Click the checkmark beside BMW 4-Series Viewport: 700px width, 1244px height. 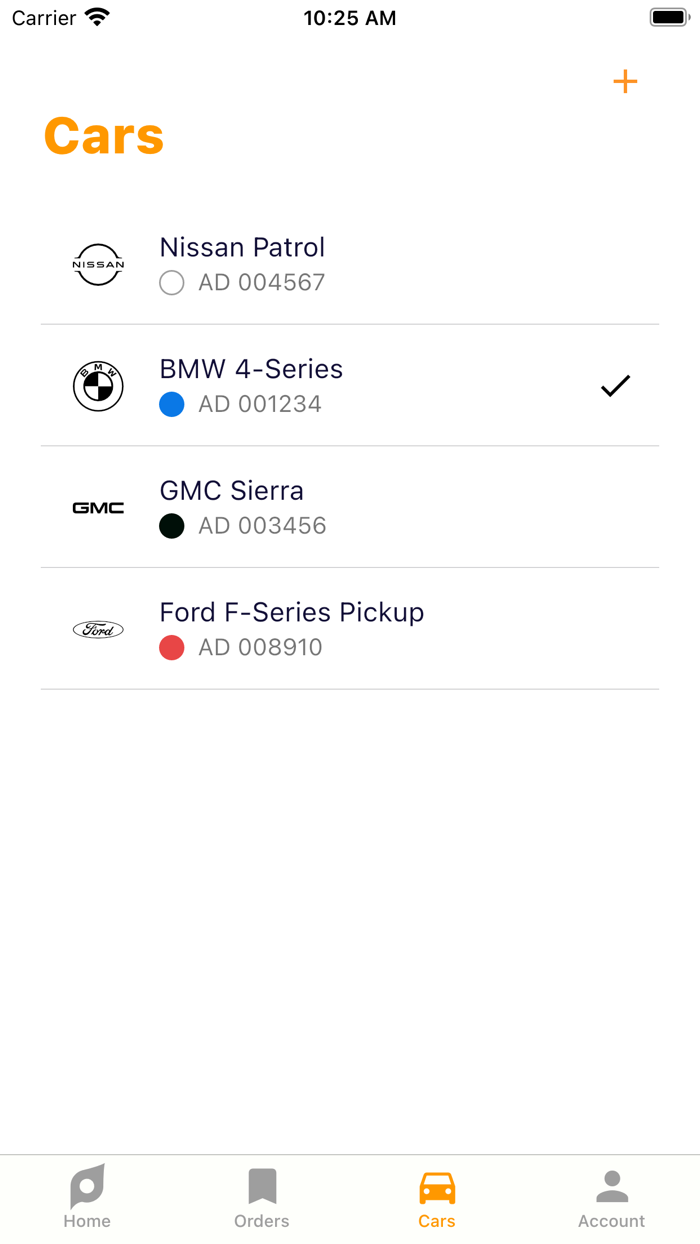(615, 385)
